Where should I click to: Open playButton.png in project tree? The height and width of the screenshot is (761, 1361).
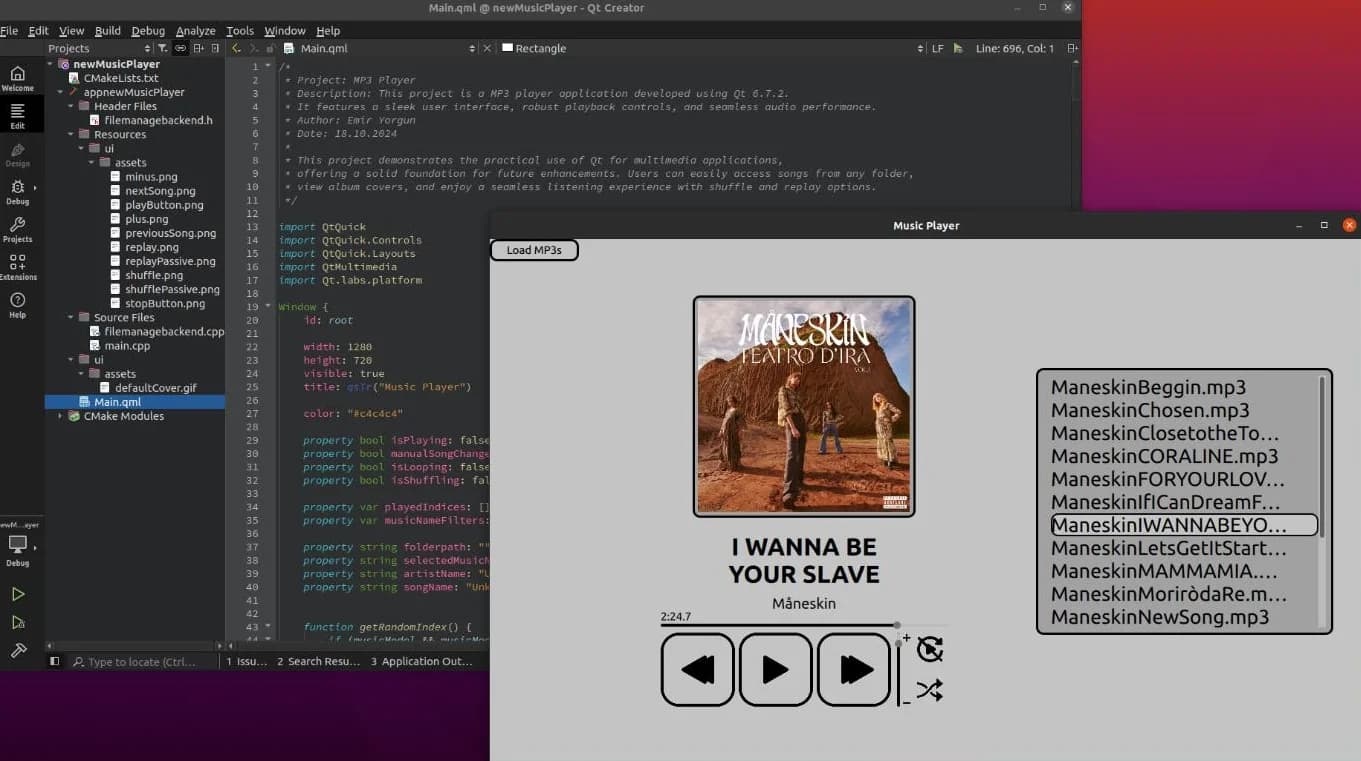pos(164,205)
